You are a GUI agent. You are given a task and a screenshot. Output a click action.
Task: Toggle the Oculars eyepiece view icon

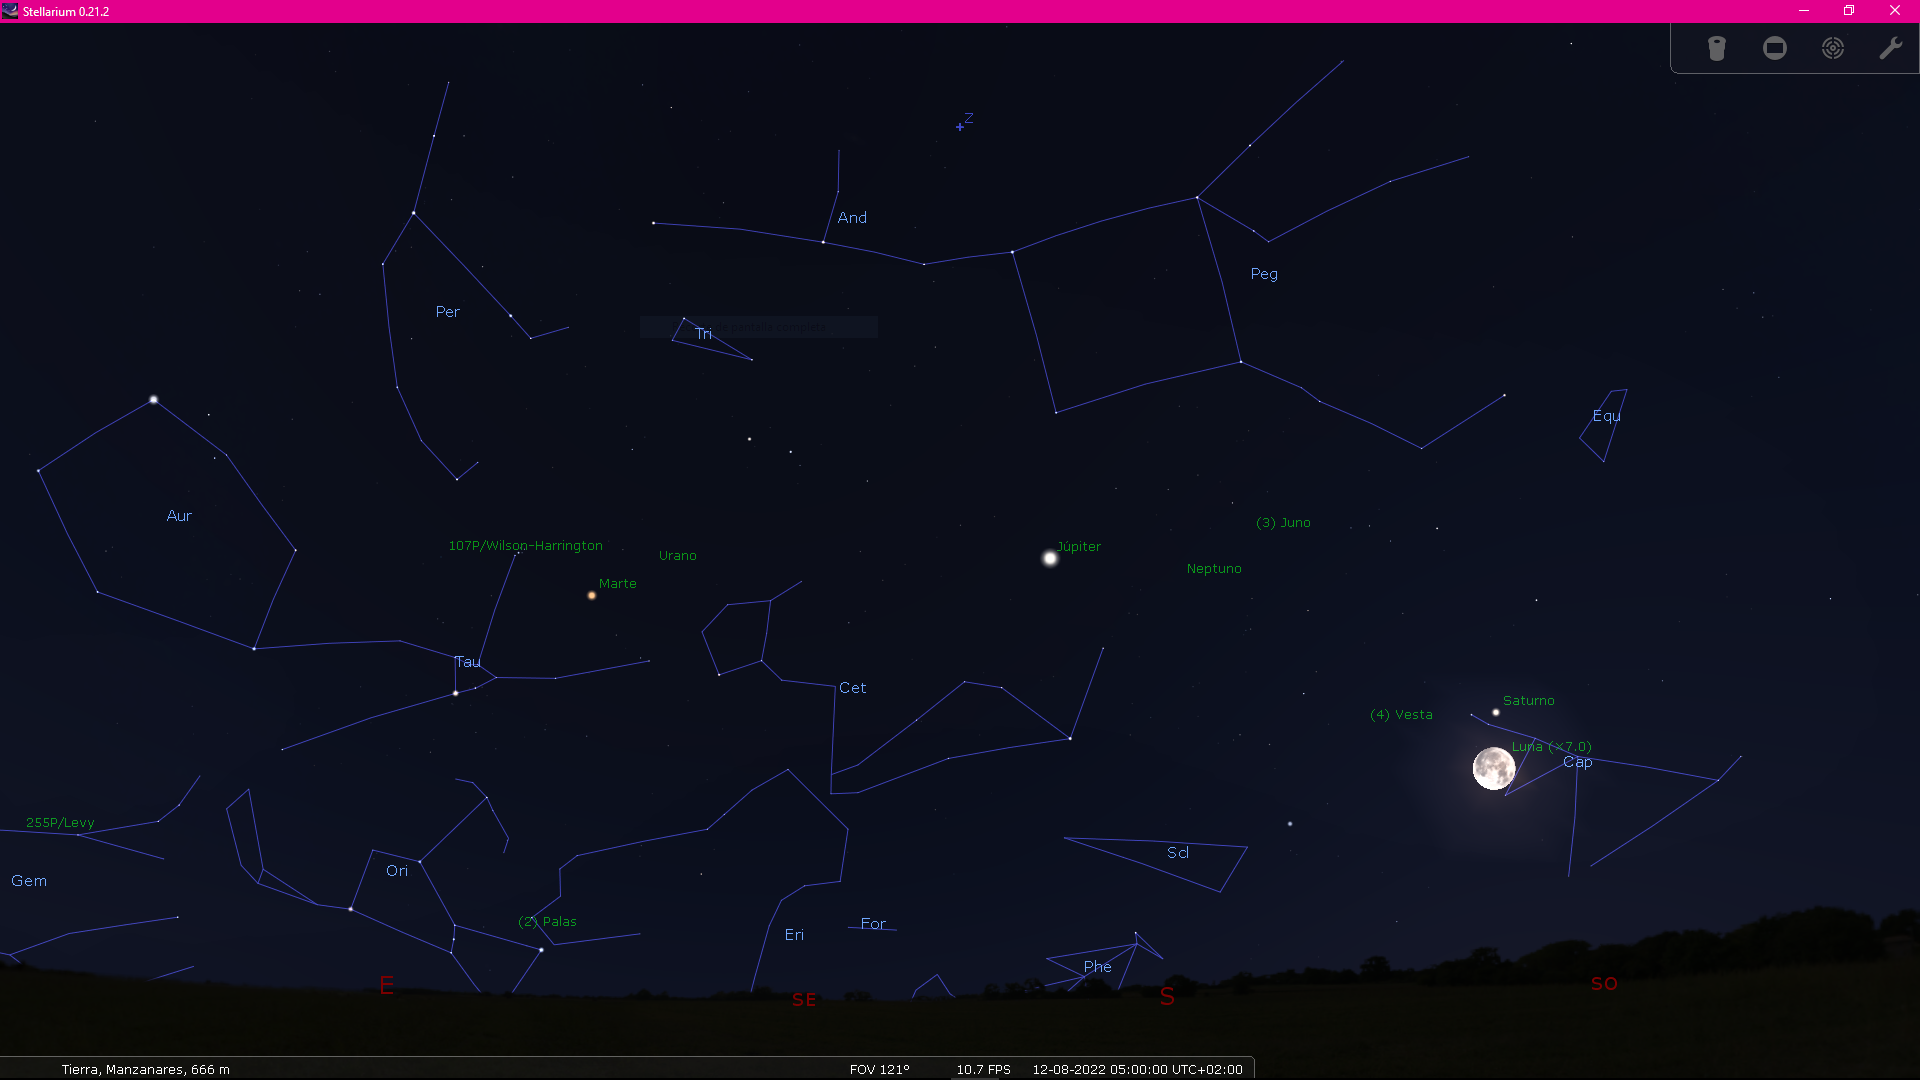point(1716,48)
